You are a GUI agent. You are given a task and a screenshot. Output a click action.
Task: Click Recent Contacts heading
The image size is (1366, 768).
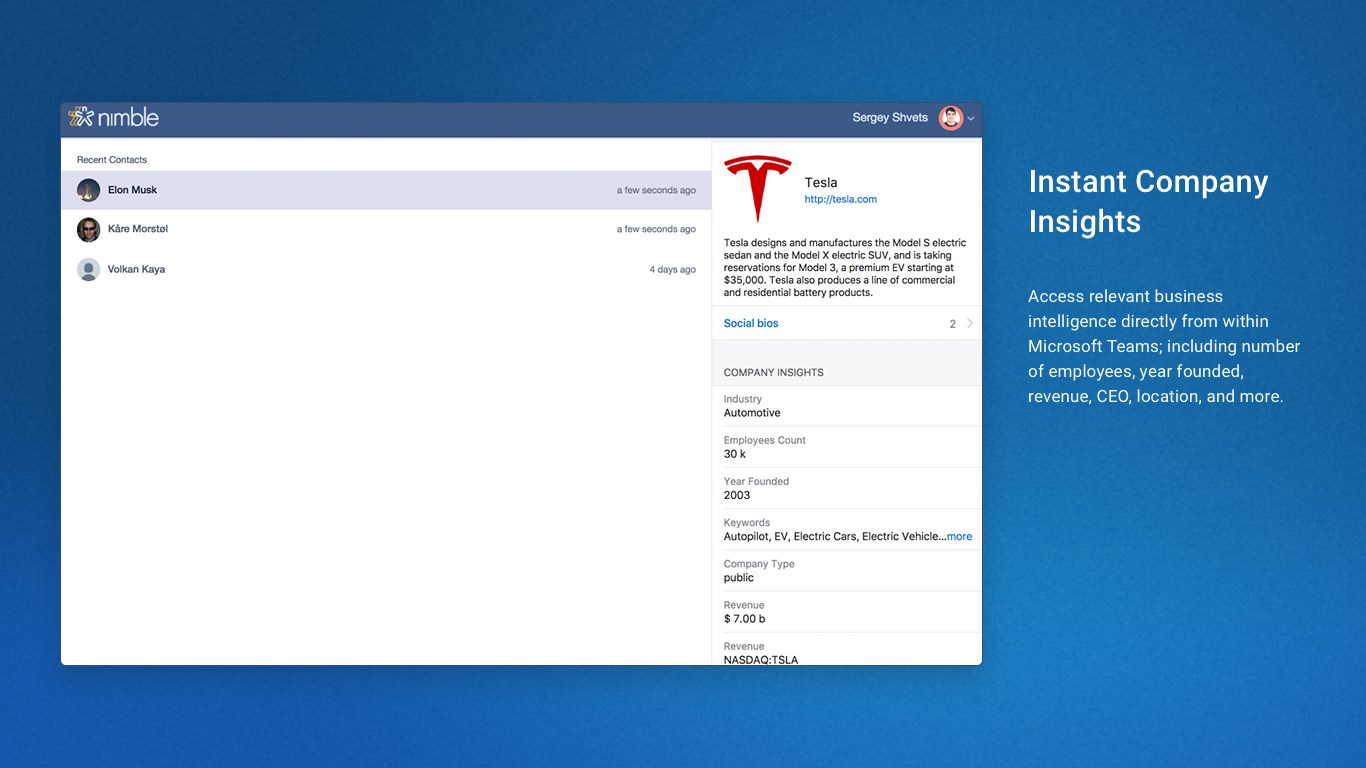click(x=112, y=160)
